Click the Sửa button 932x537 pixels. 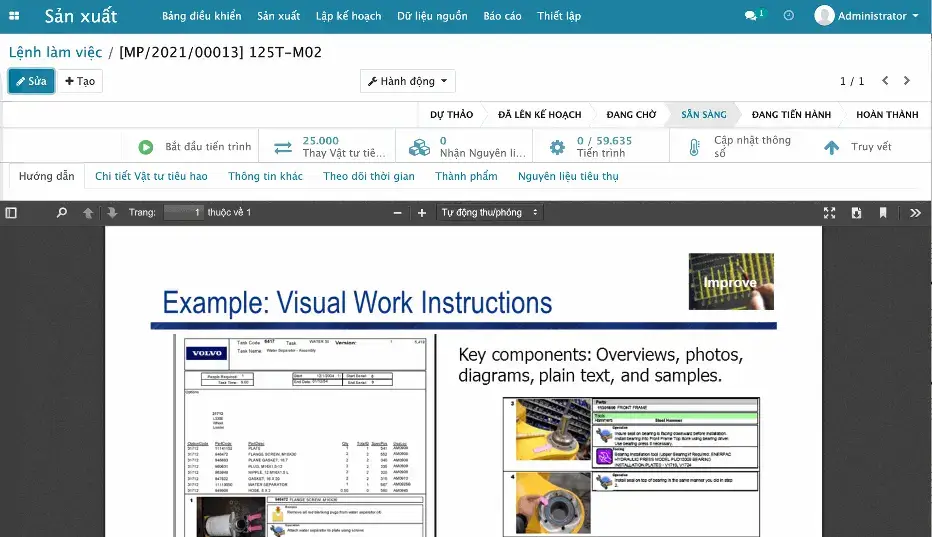coord(31,81)
